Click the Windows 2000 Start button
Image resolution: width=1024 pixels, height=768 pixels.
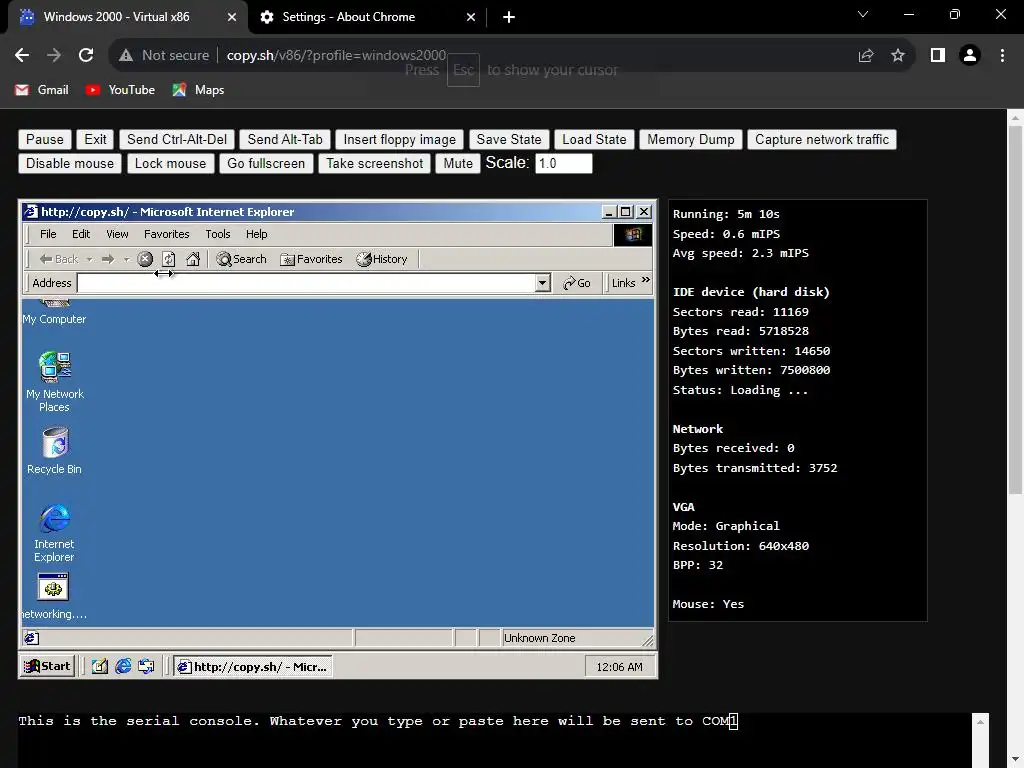47,666
